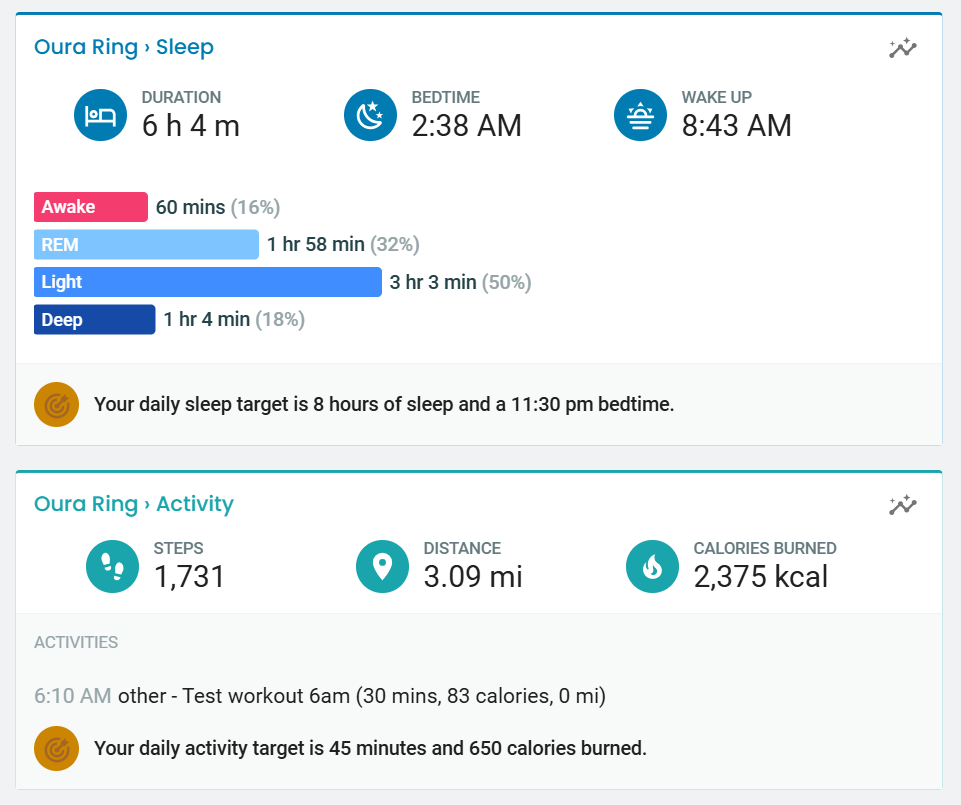Click the flame Calories Burned icon
The width and height of the screenshot is (961, 805).
tap(652, 565)
